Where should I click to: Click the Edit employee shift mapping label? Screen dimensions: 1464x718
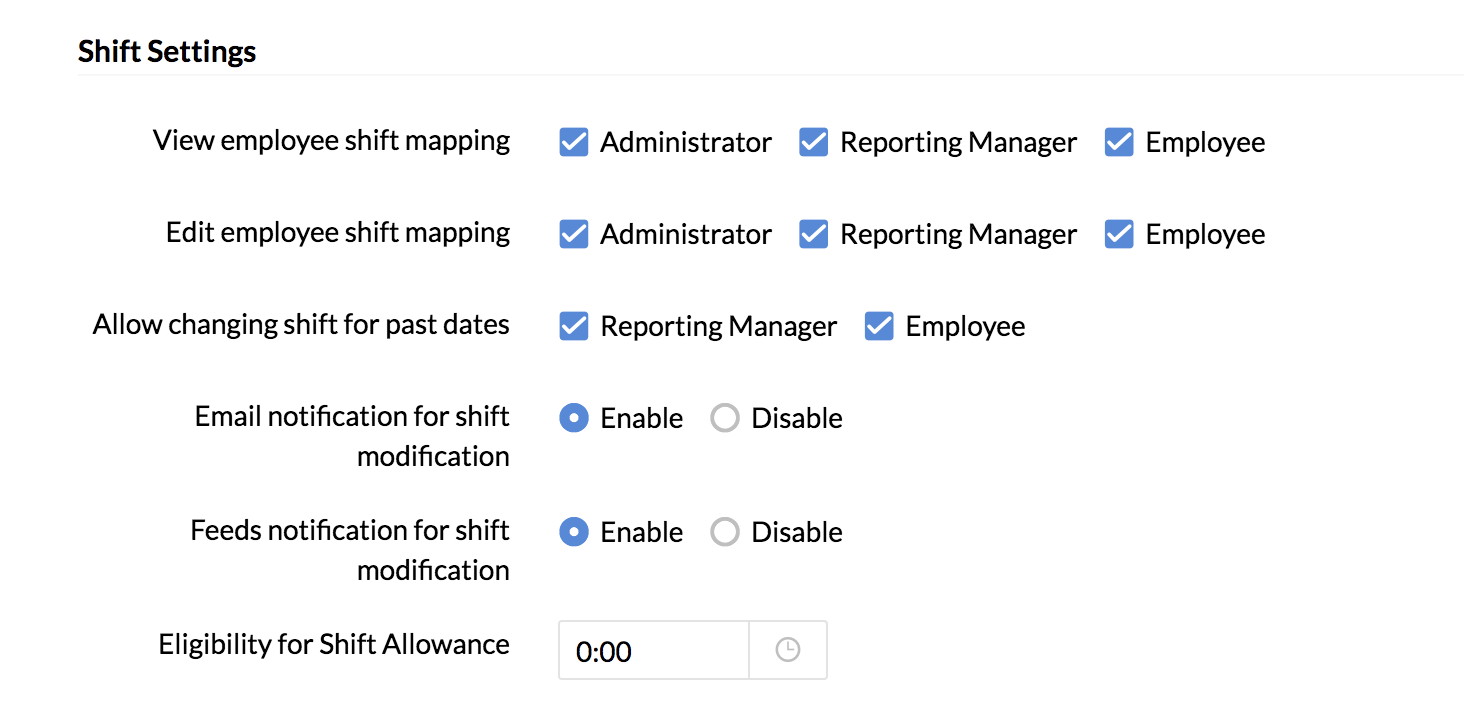point(338,233)
